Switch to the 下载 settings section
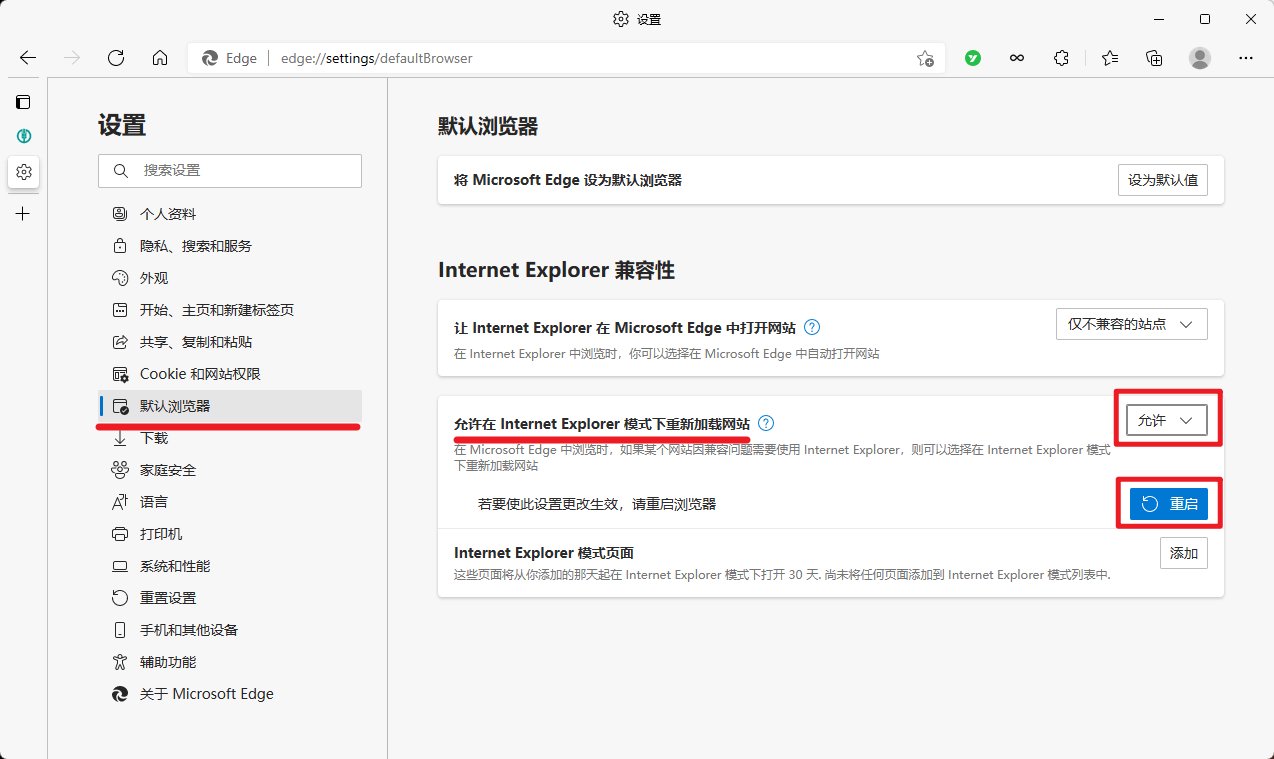 tap(155, 437)
